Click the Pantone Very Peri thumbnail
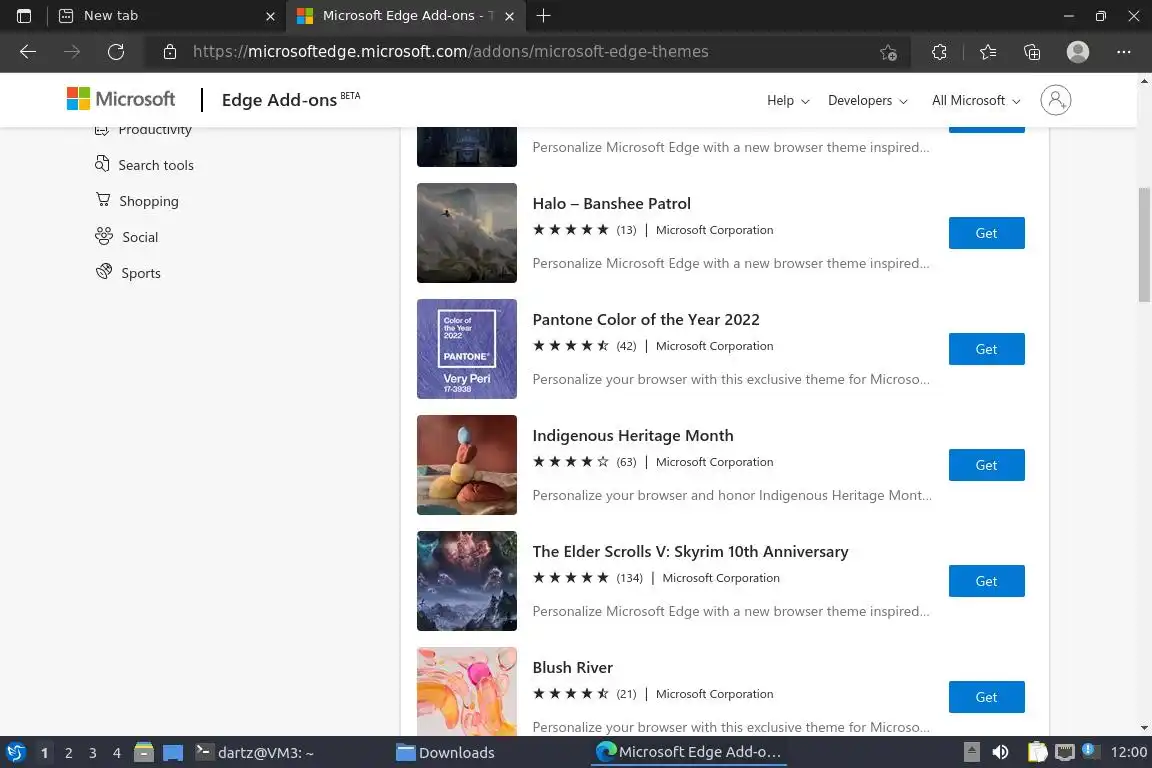The height and width of the screenshot is (768, 1152). tap(467, 349)
